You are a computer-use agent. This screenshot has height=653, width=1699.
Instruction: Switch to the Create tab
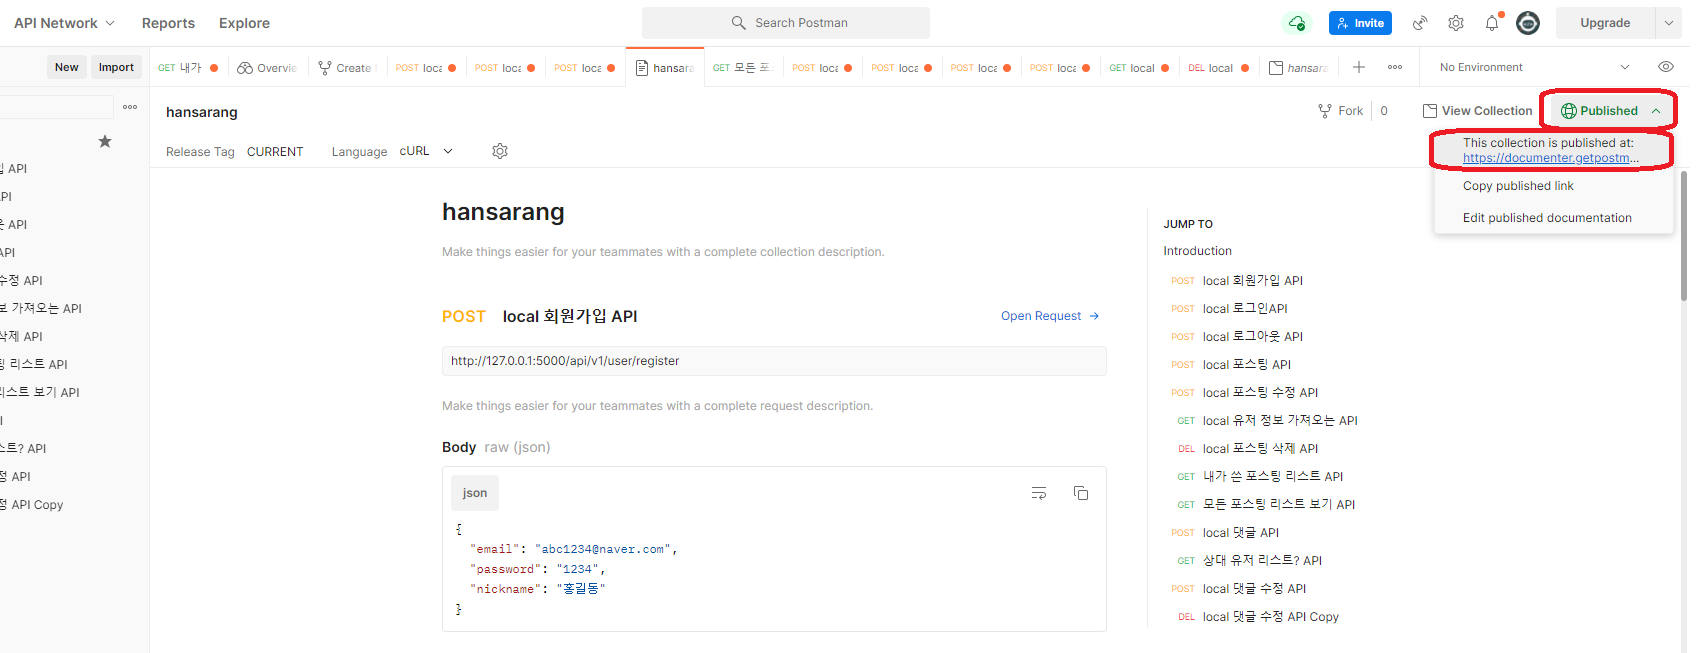[346, 68]
